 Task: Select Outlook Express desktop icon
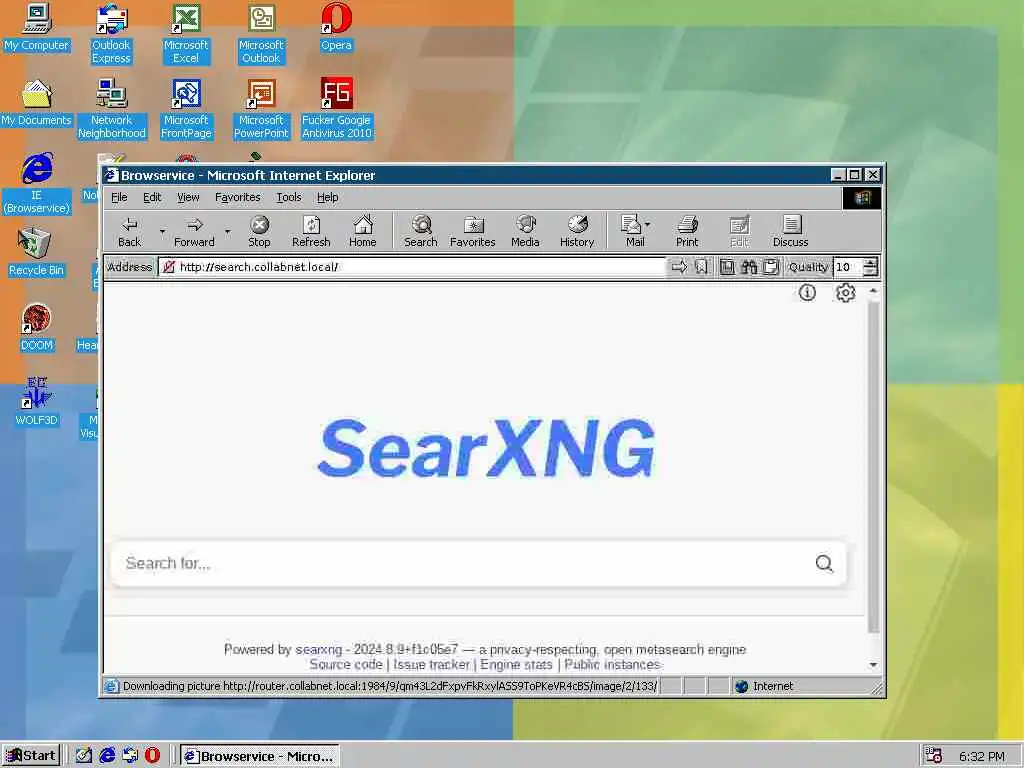coord(111,34)
